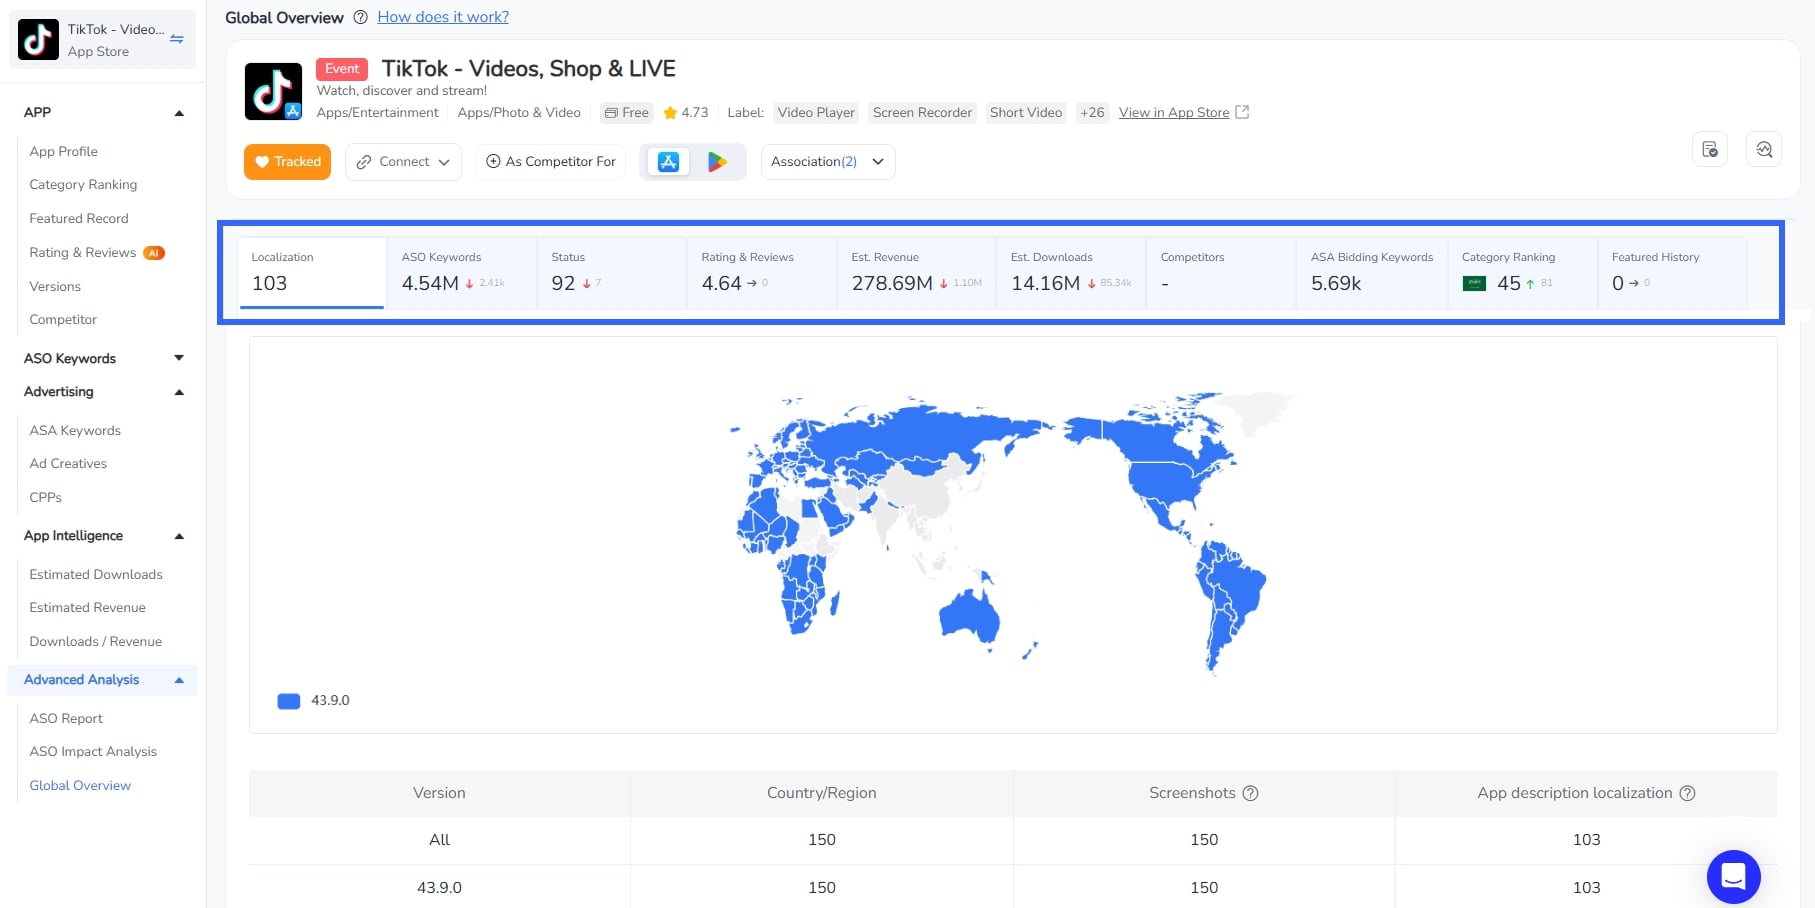
Task: Select the Apple App Store platform icon
Action: coord(668,162)
